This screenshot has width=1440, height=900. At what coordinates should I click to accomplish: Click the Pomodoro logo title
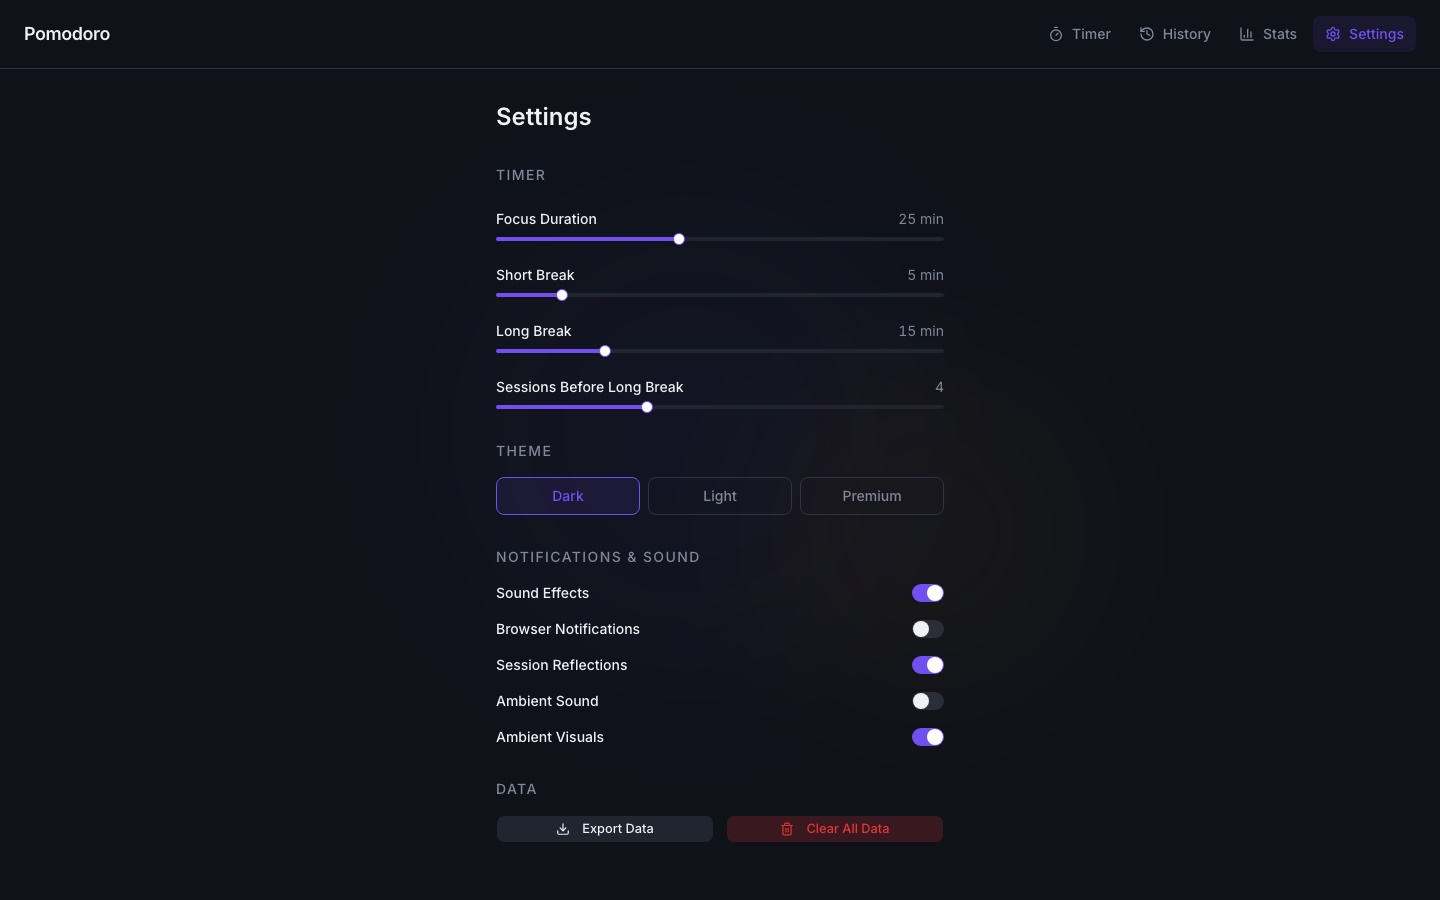67,34
